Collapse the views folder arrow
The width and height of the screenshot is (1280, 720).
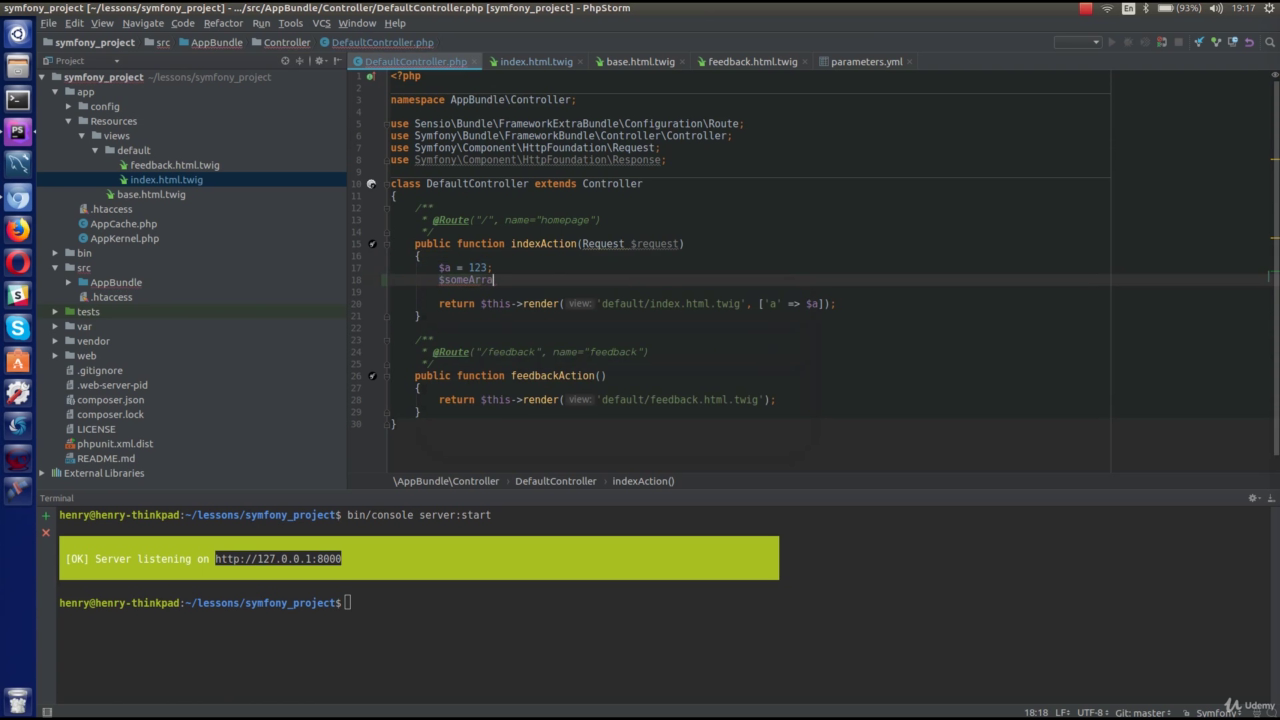82,136
